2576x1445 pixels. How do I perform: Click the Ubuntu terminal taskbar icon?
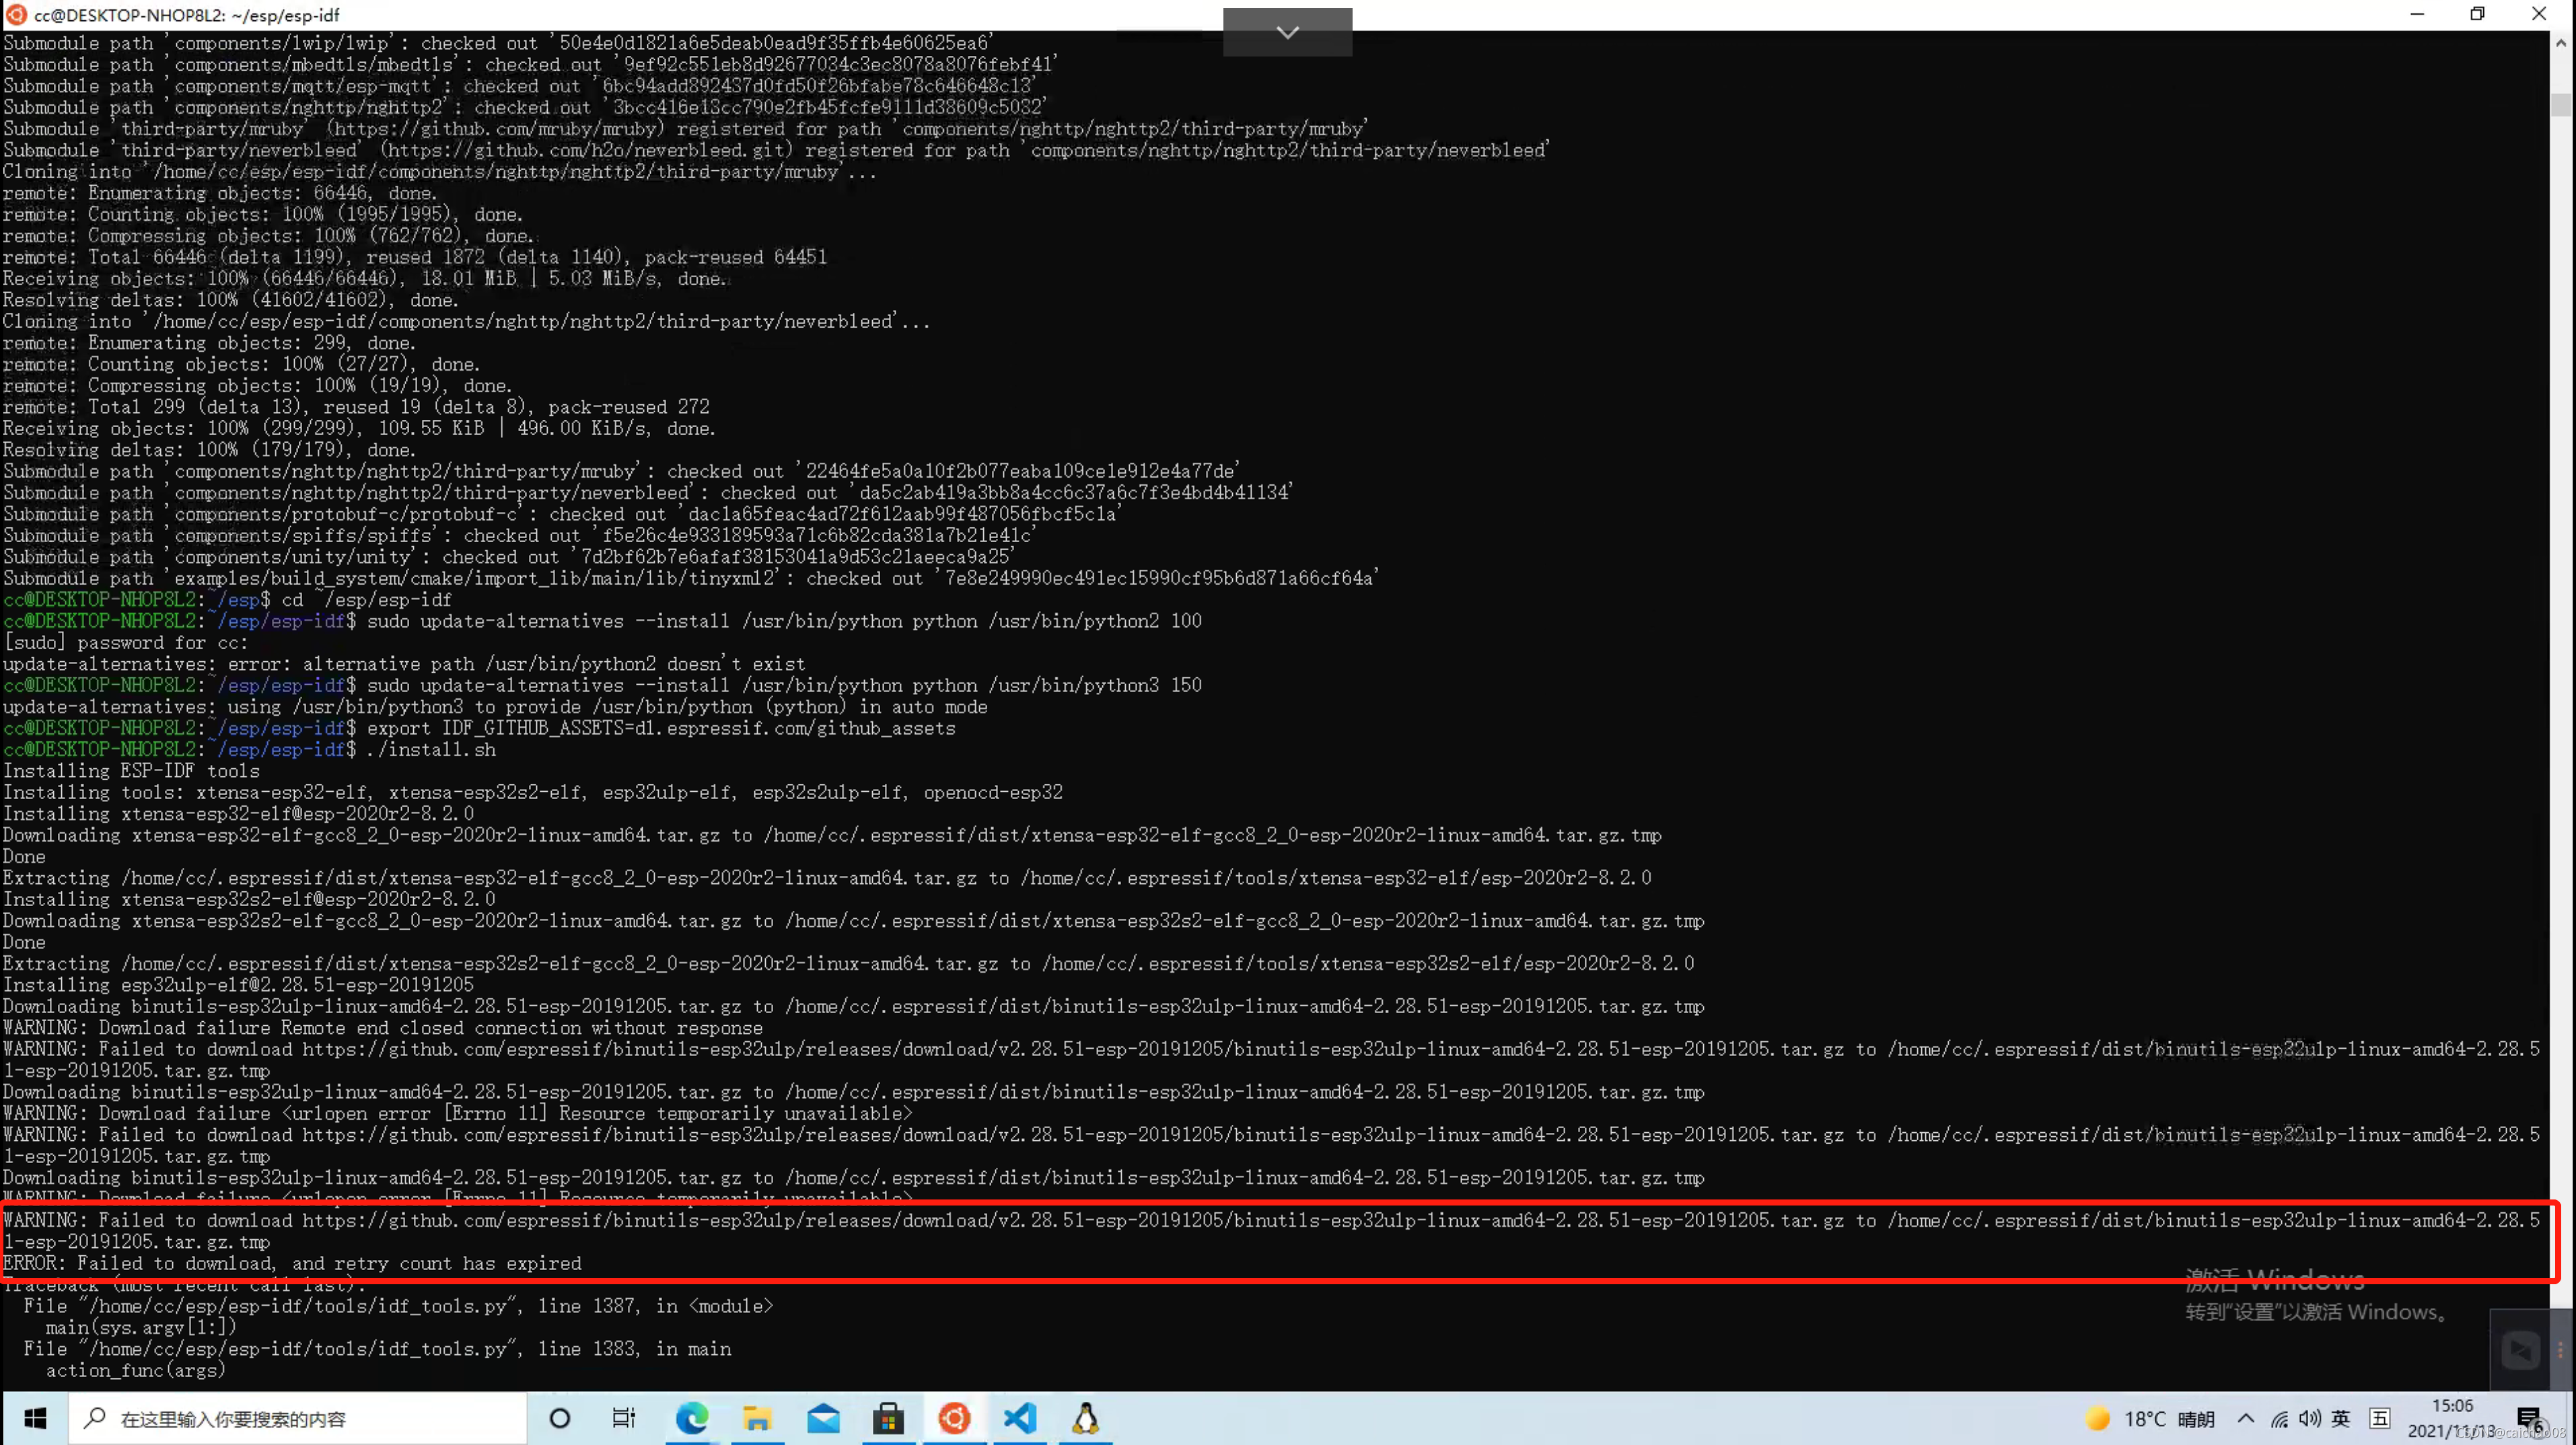coord(954,1418)
